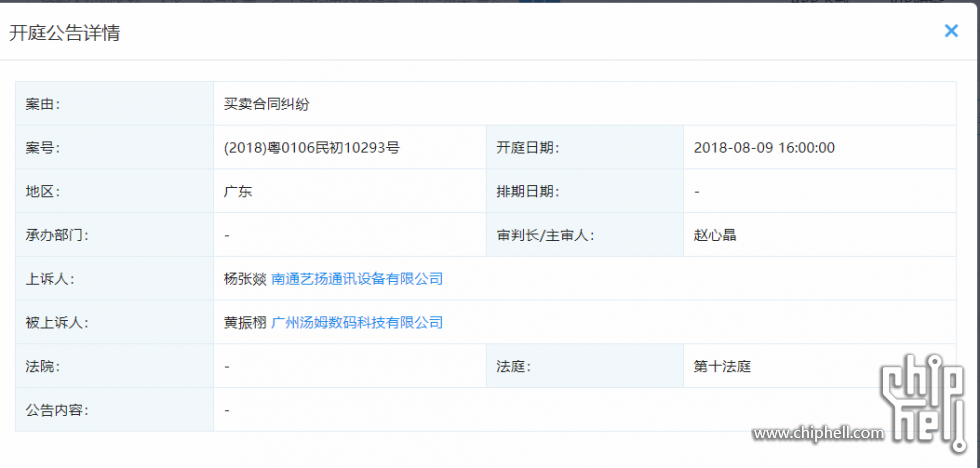The width and height of the screenshot is (980, 468).
Task: Click the 排期日期 label cell
Action: click(x=585, y=191)
